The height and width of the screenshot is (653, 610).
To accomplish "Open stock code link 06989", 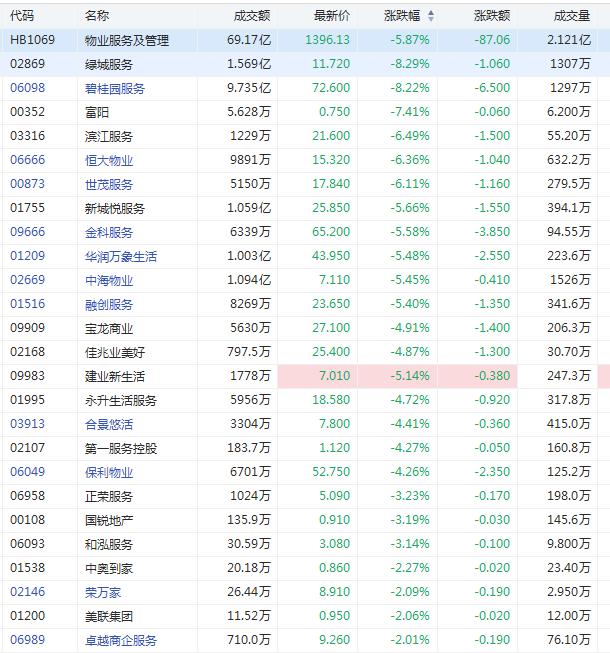I will (27, 640).
